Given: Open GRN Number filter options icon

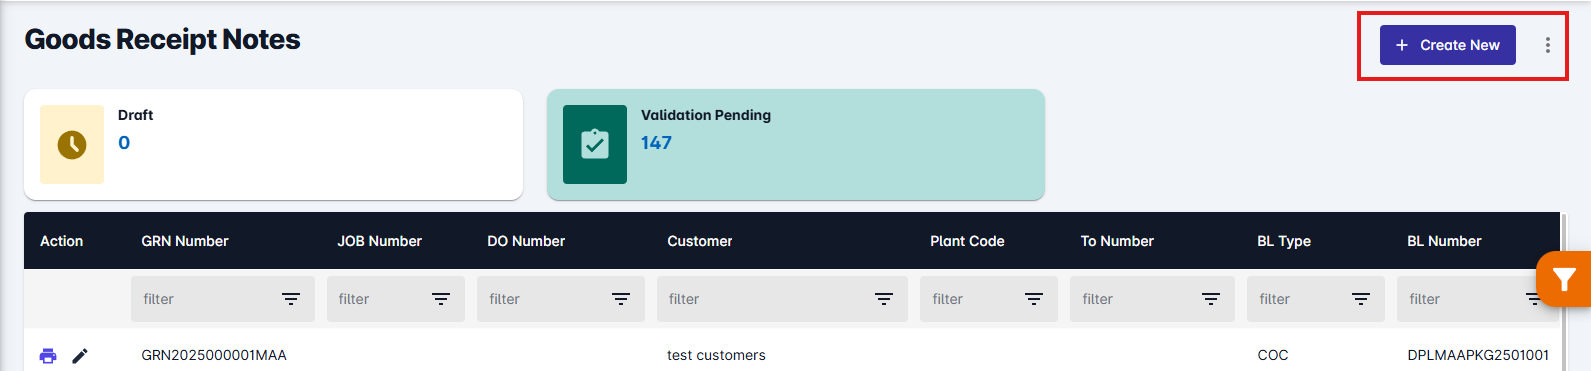Looking at the screenshot, I should coord(291,299).
